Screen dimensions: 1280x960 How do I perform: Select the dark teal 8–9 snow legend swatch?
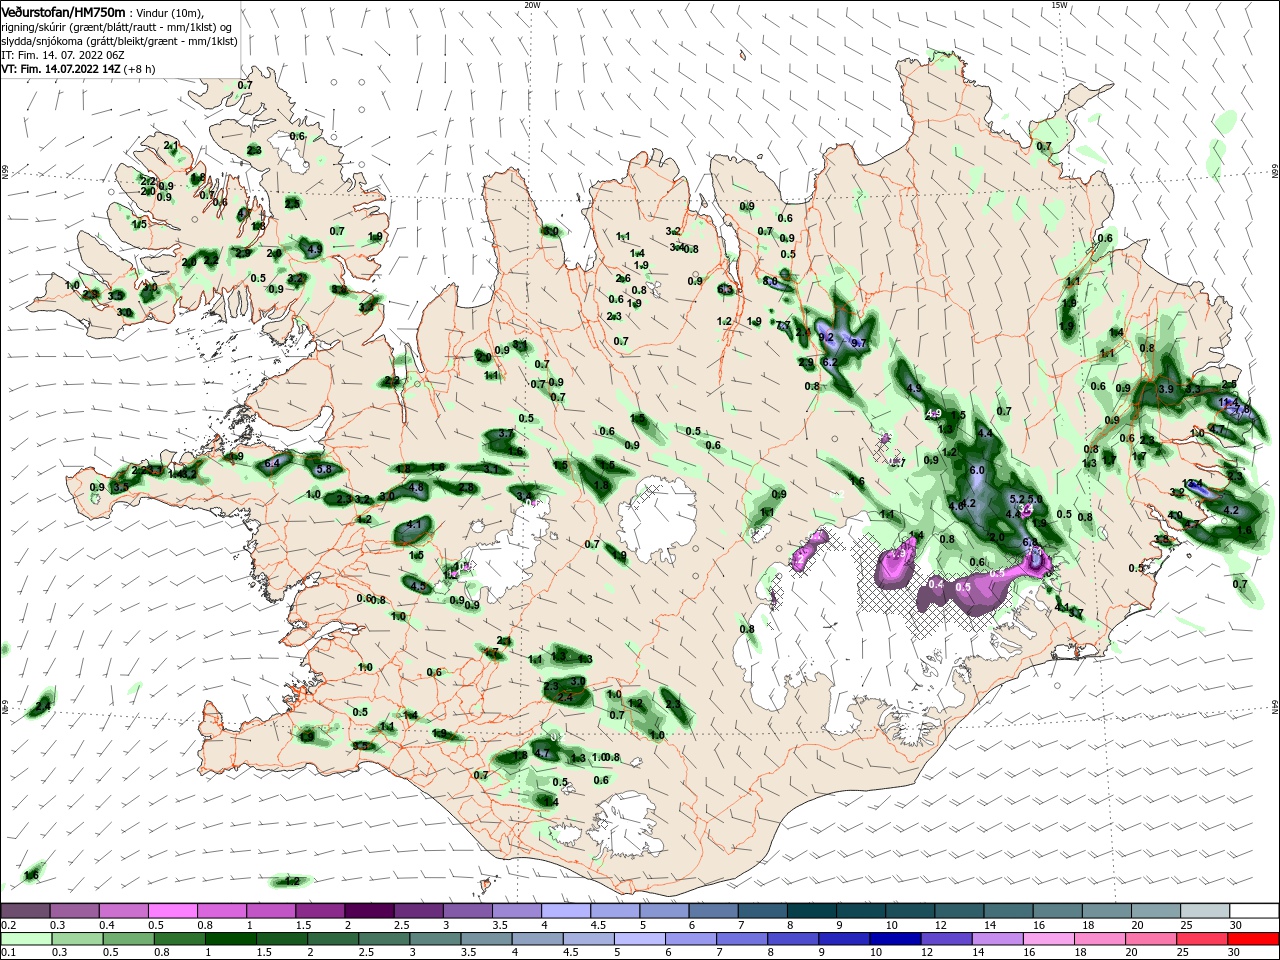(x=810, y=911)
